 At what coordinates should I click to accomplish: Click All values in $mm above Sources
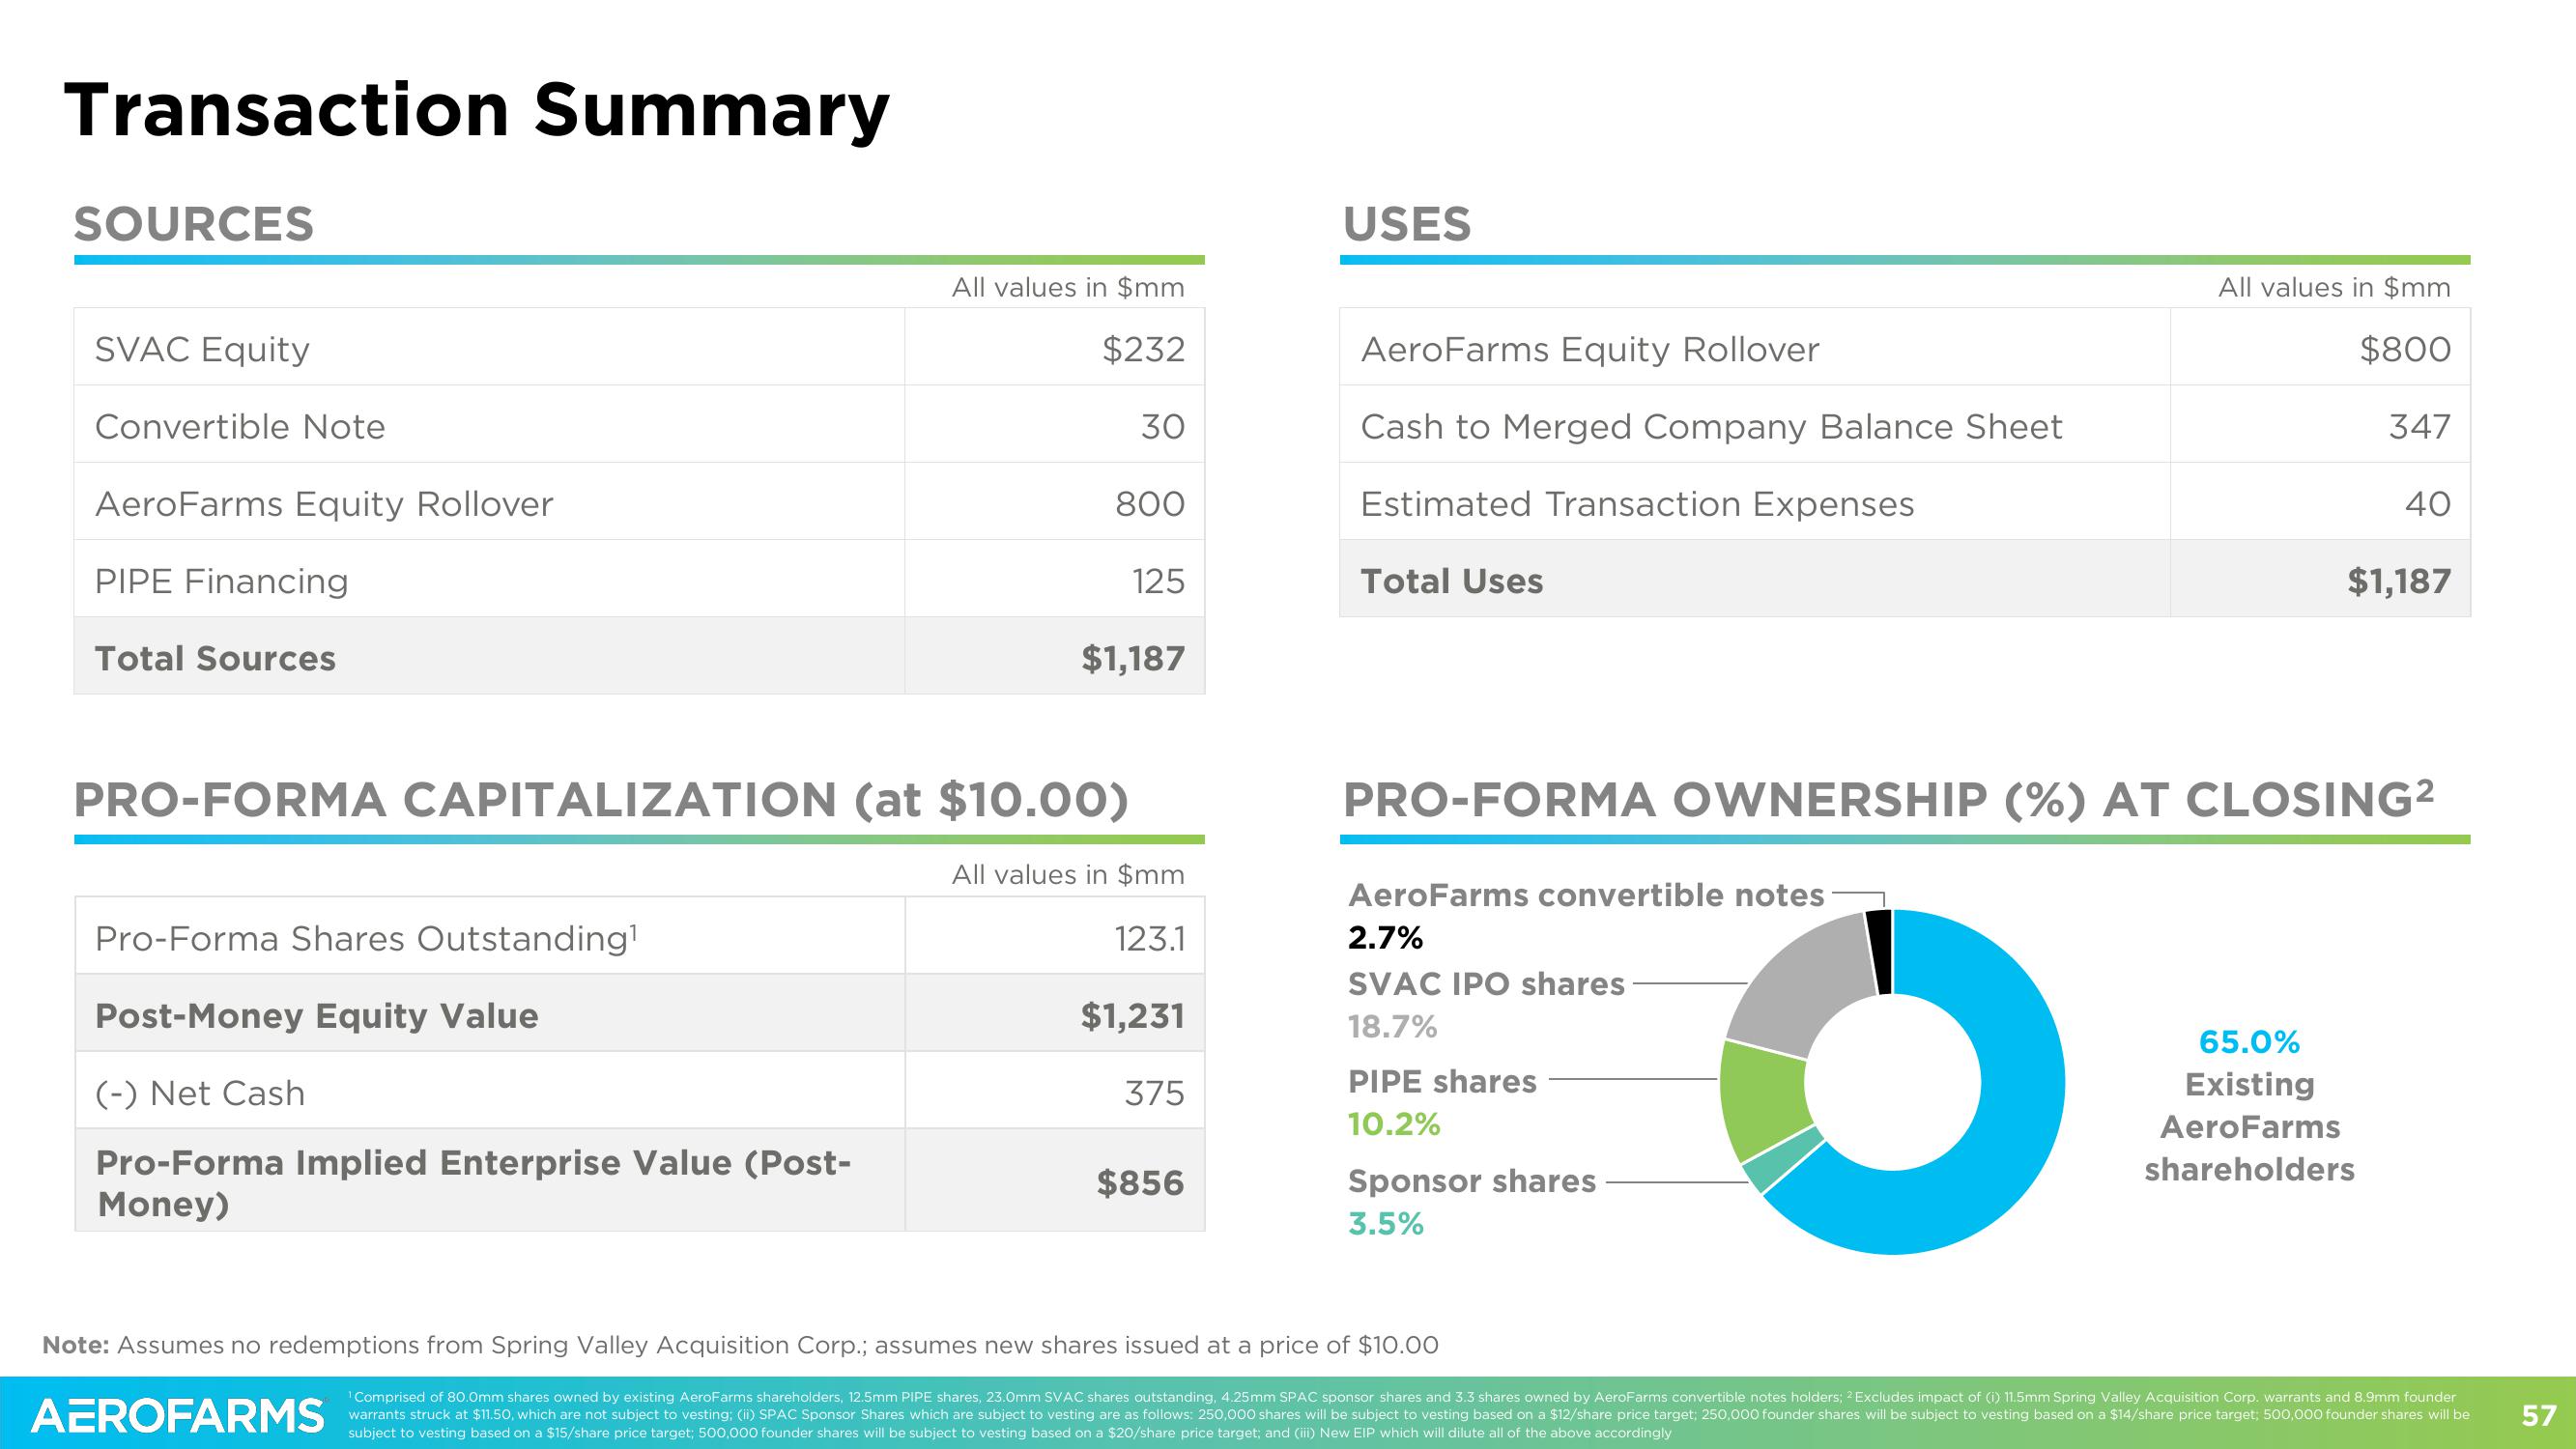[x=1068, y=288]
